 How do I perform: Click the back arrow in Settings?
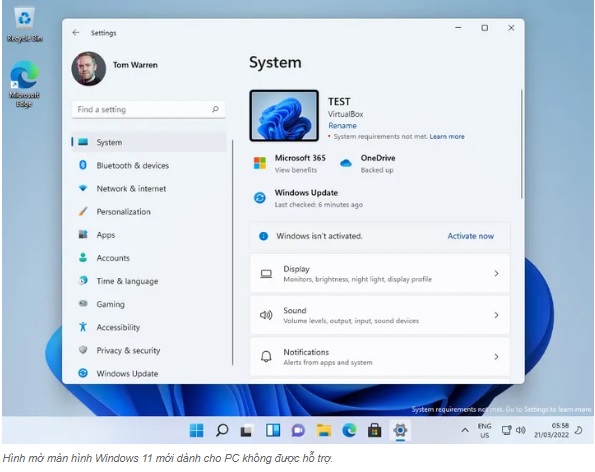(76, 33)
